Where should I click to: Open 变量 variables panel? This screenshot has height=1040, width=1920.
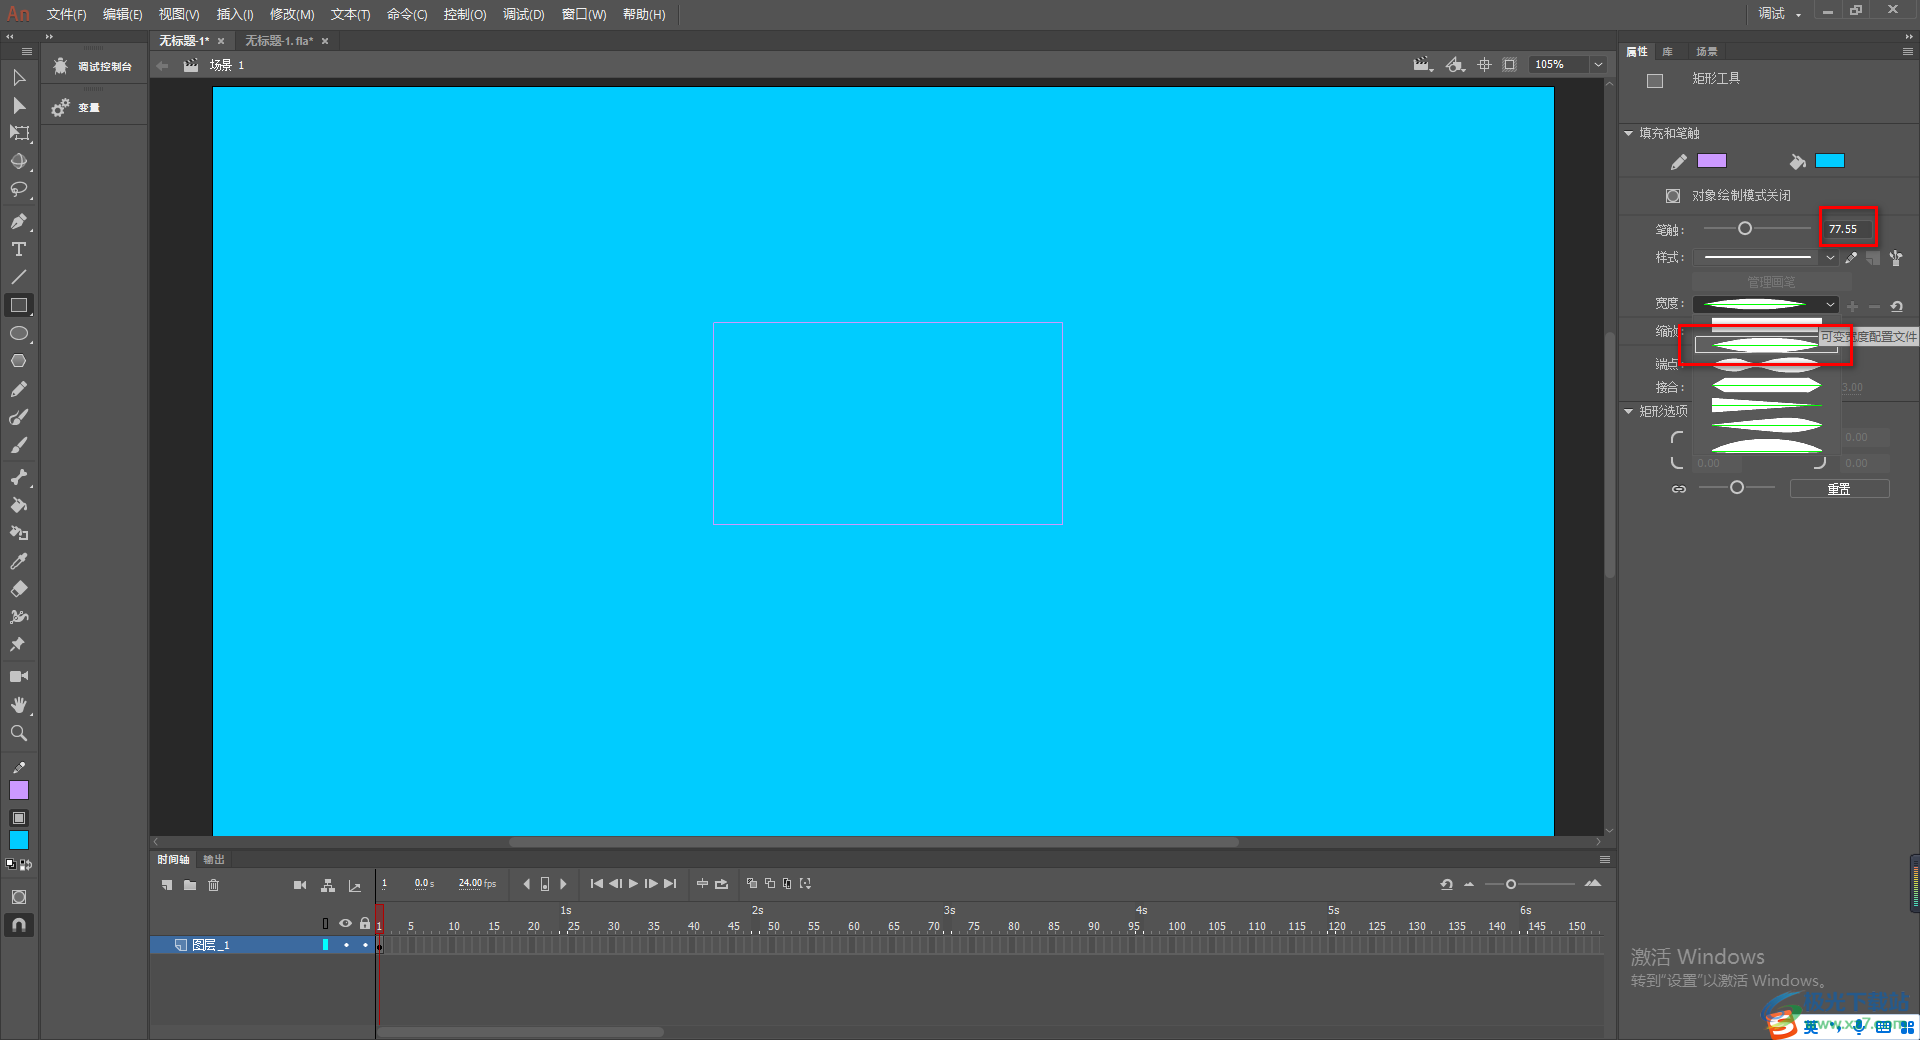pyautogui.click(x=76, y=107)
